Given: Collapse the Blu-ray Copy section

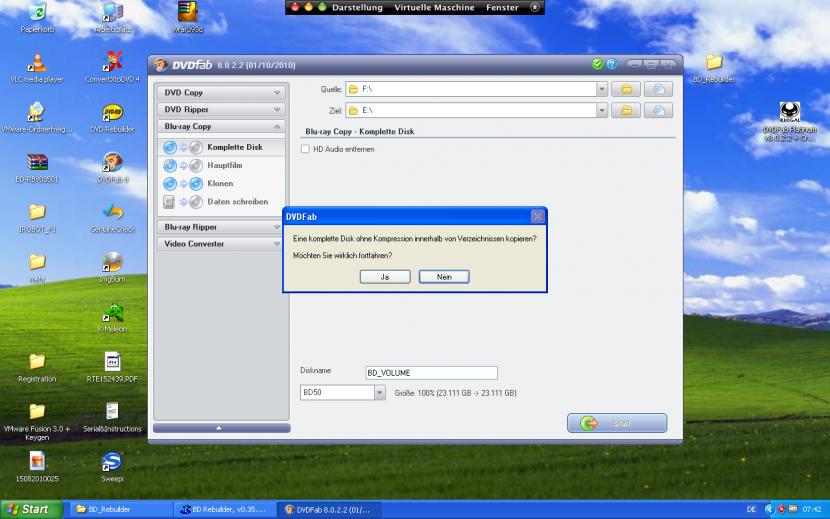Looking at the screenshot, I should click(x=221, y=126).
